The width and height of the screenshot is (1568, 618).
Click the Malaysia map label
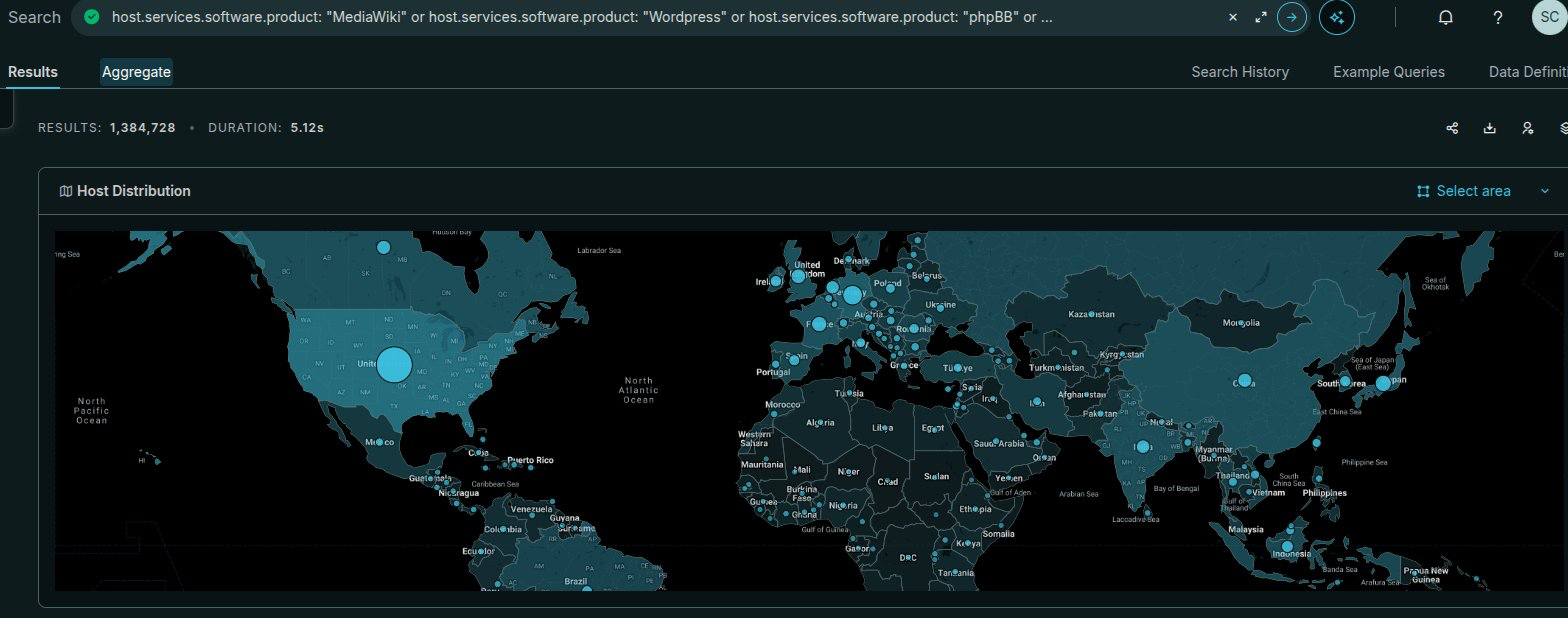pos(1247,529)
